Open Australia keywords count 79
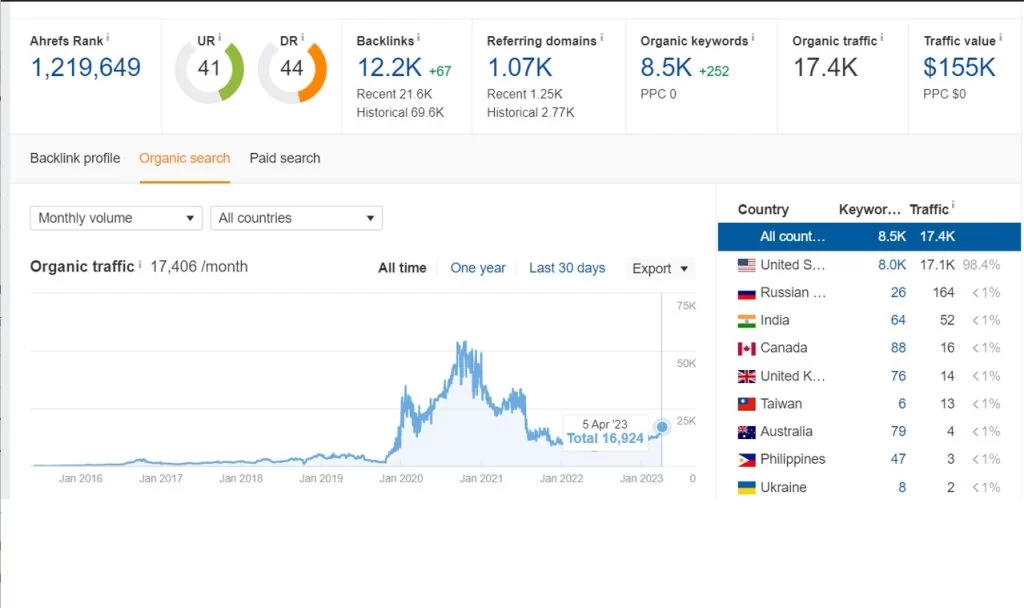 pyautogui.click(x=898, y=432)
